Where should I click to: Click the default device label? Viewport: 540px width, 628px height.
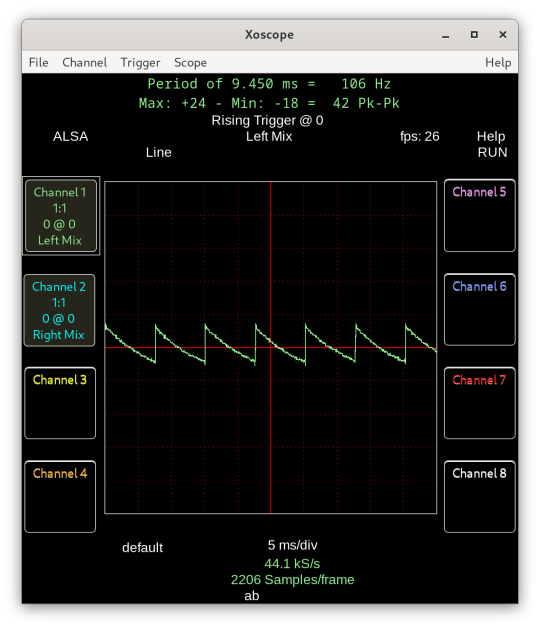point(142,547)
